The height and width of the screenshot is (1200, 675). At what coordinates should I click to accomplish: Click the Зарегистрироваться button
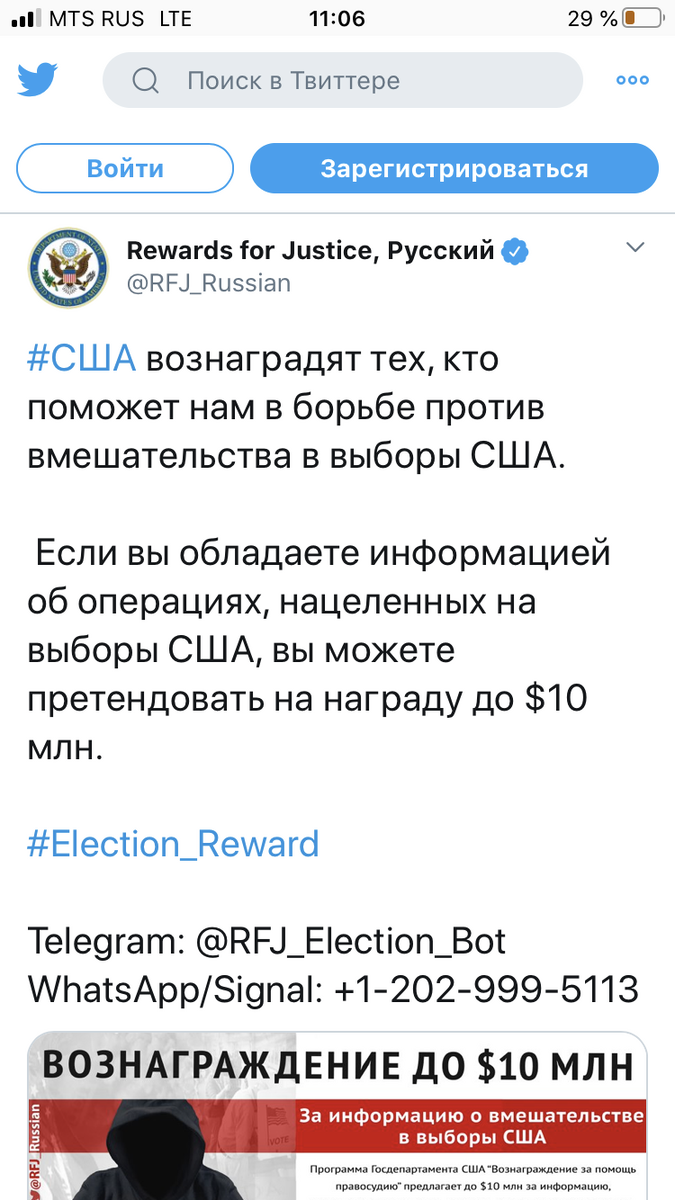click(454, 168)
